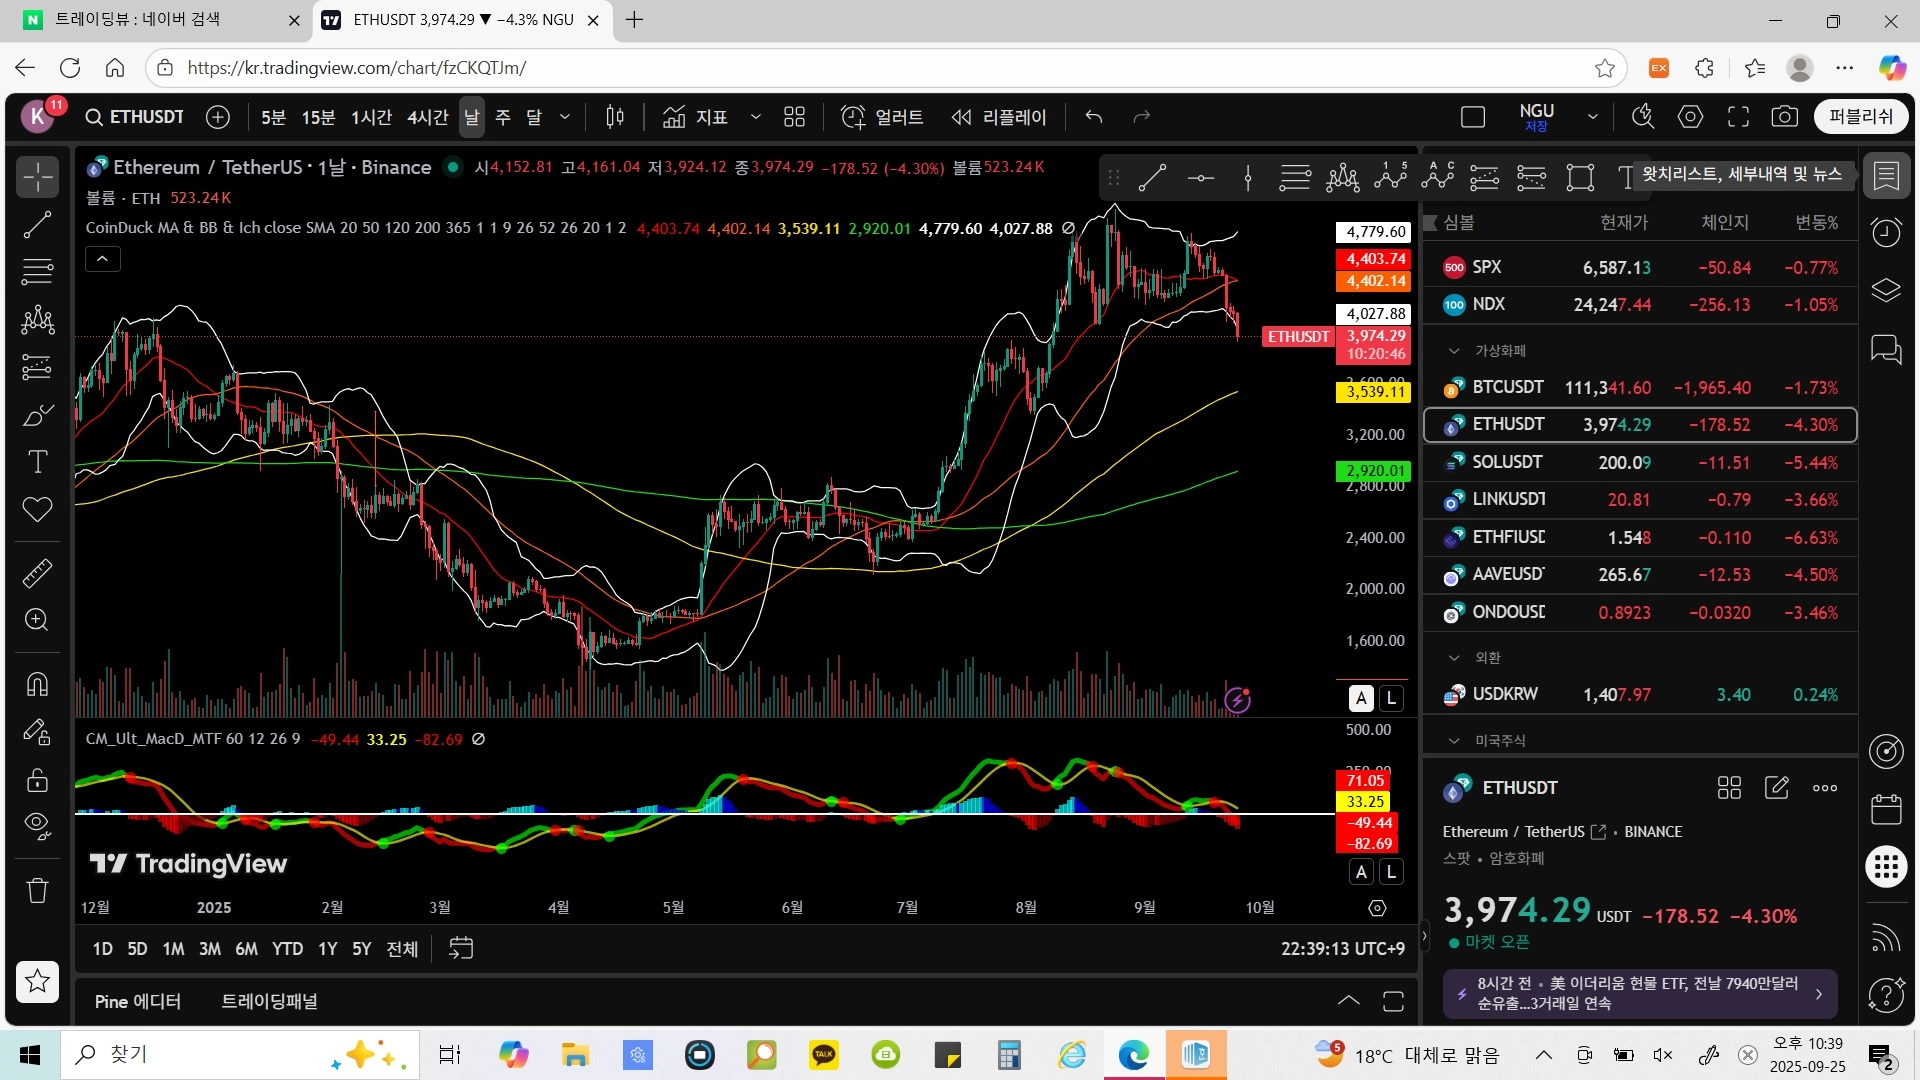Image resolution: width=1920 pixels, height=1080 pixels.
Task: Set chart range to YTD
Action: pos(287,949)
